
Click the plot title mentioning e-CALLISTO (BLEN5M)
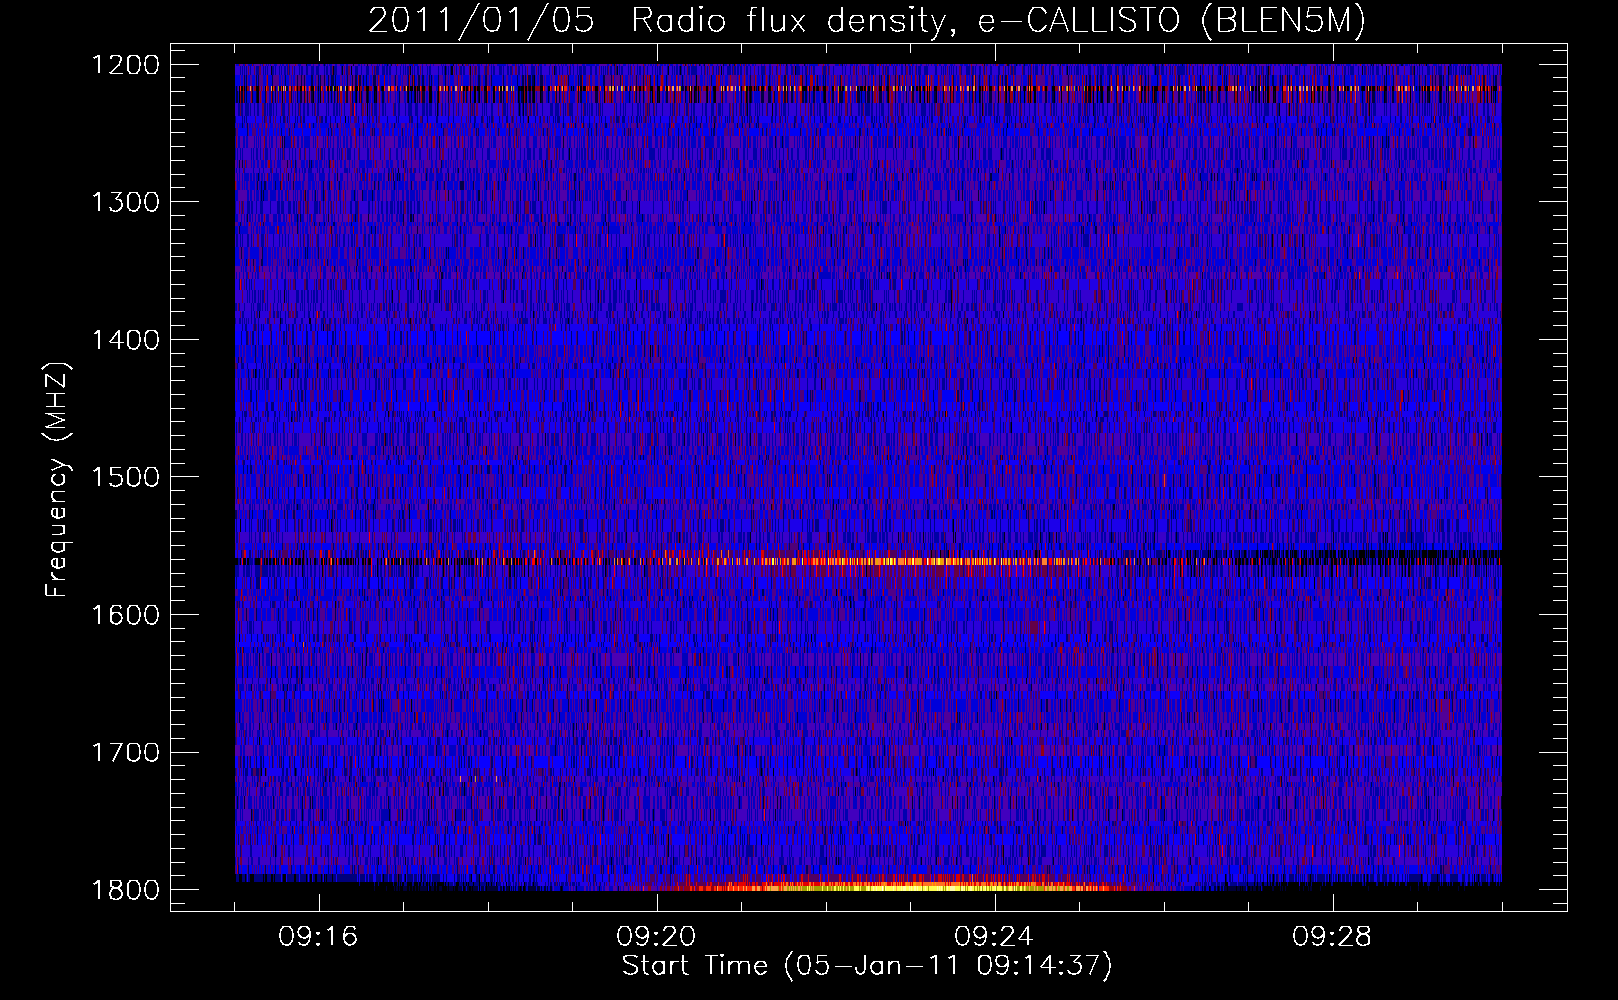coord(866,21)
